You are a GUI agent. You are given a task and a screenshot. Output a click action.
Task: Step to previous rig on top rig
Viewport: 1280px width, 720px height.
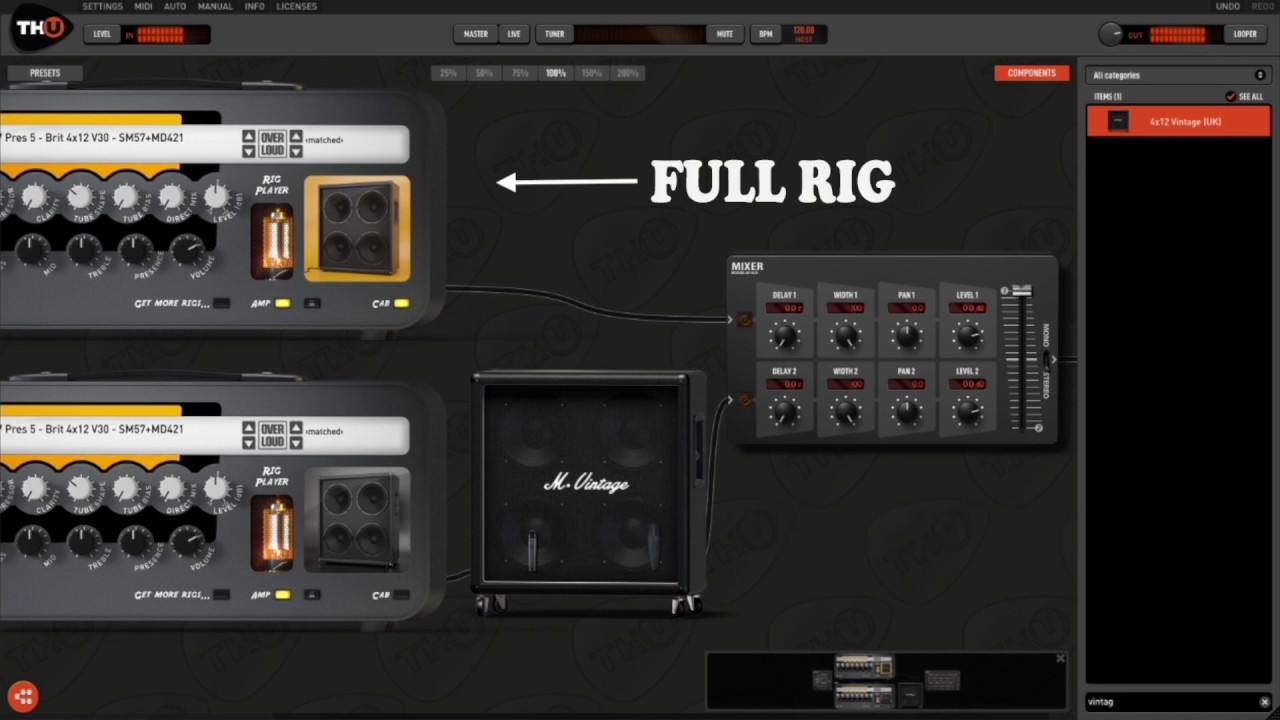pyautogui.click(x=248, y=136)
